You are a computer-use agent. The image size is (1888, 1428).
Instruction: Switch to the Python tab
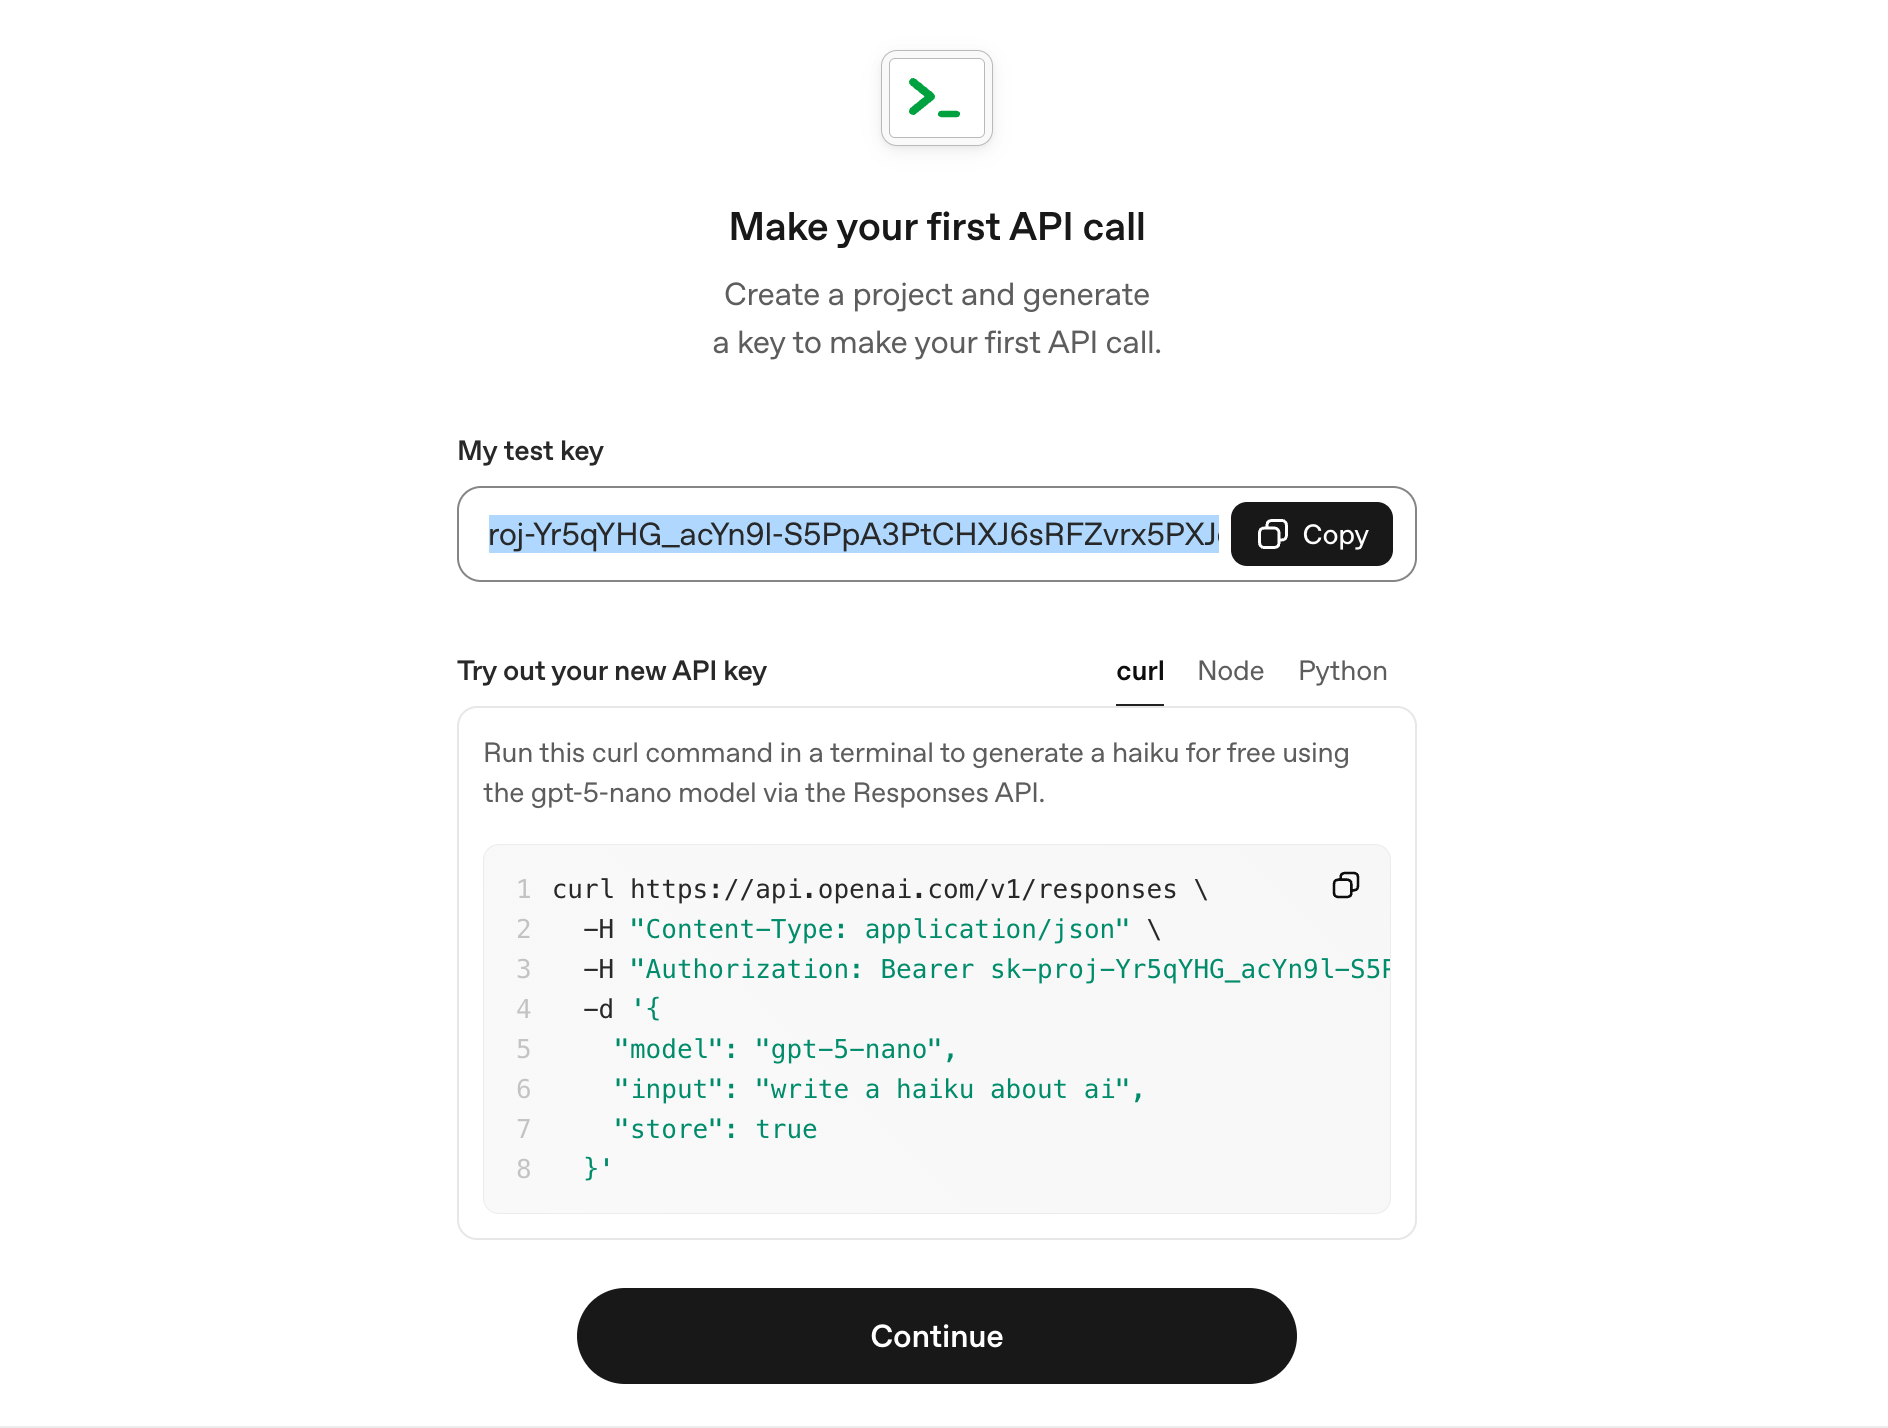pyautogui.click(x=1342, y=671)
